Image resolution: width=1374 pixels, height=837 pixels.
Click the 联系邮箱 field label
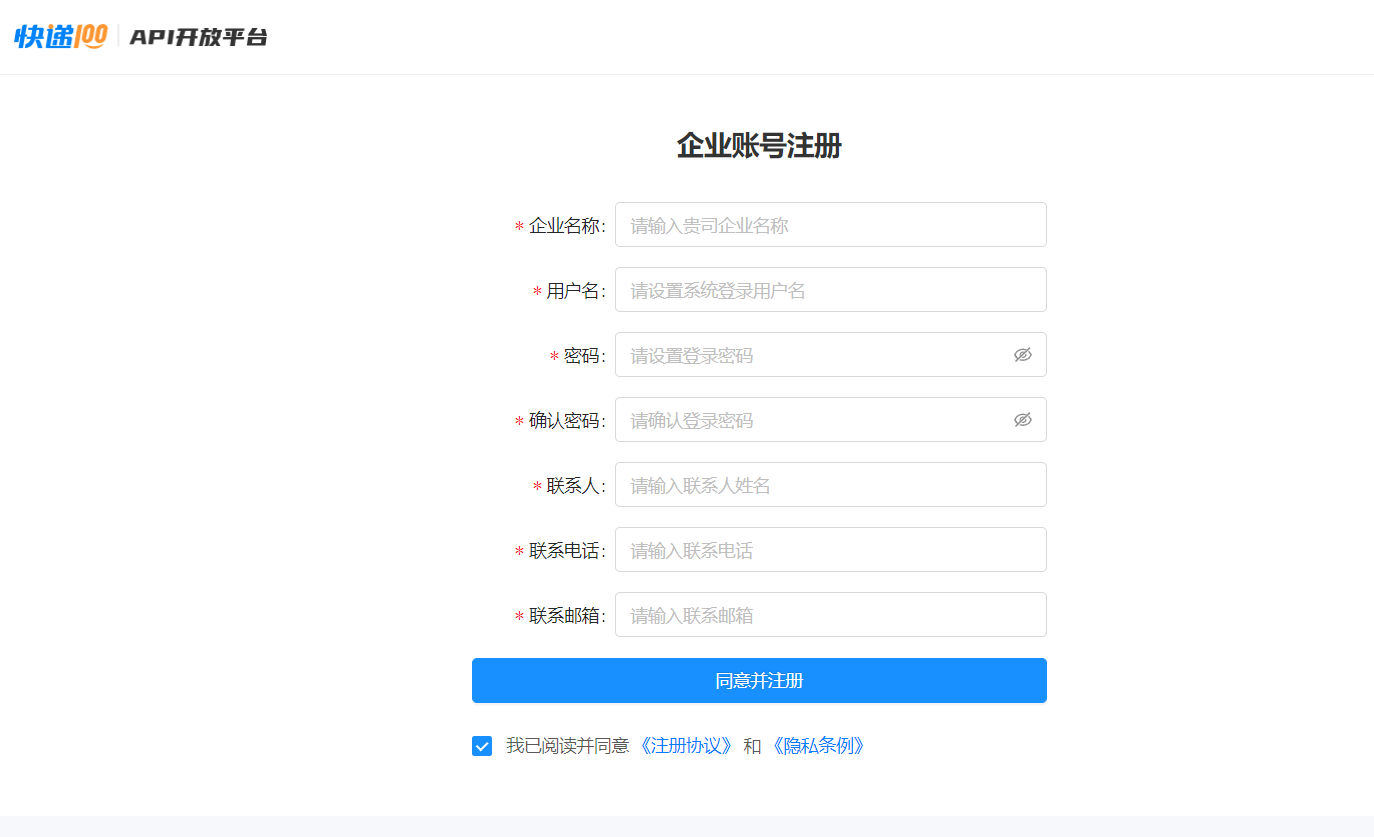(565, 616)
